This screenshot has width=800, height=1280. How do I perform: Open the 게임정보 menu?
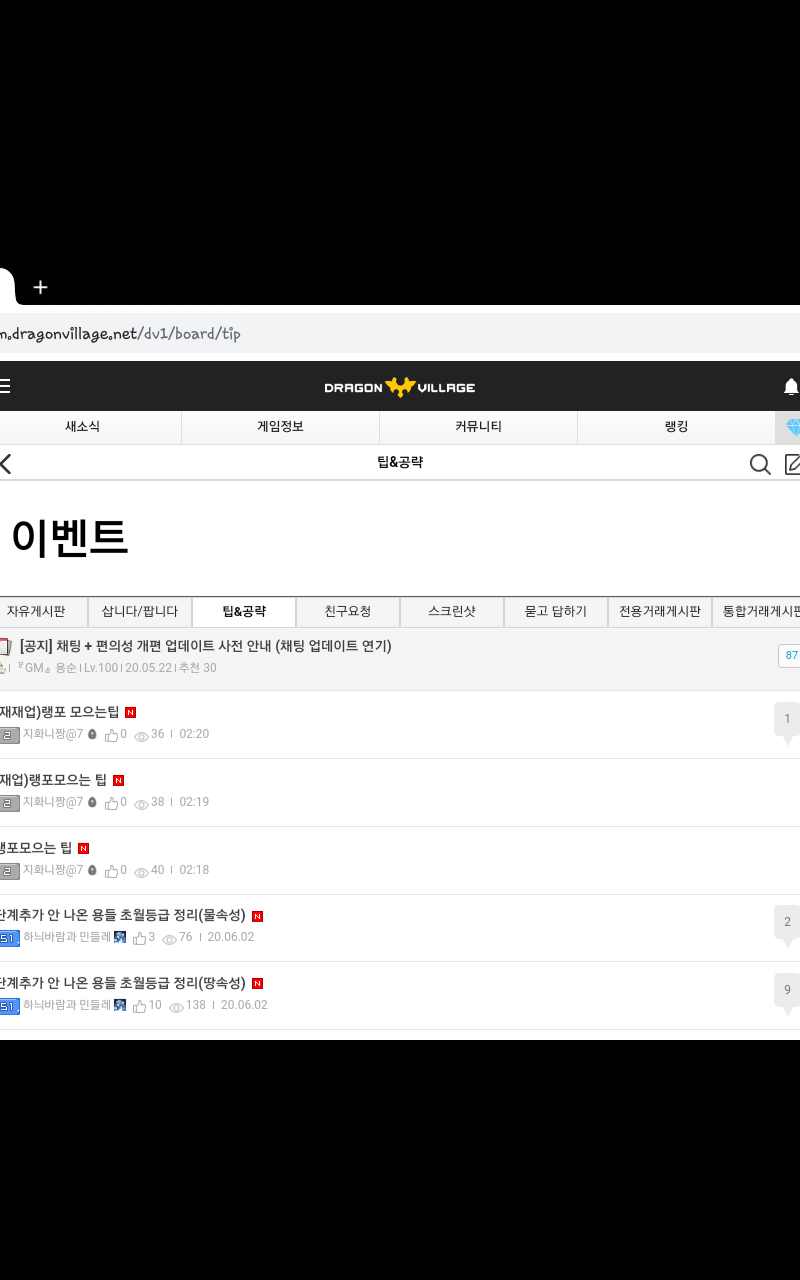click(x=280, y=427)
